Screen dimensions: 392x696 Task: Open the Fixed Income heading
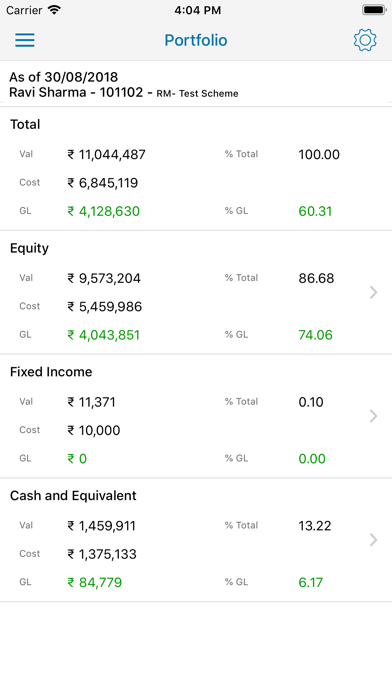click(x=51, y=372)
